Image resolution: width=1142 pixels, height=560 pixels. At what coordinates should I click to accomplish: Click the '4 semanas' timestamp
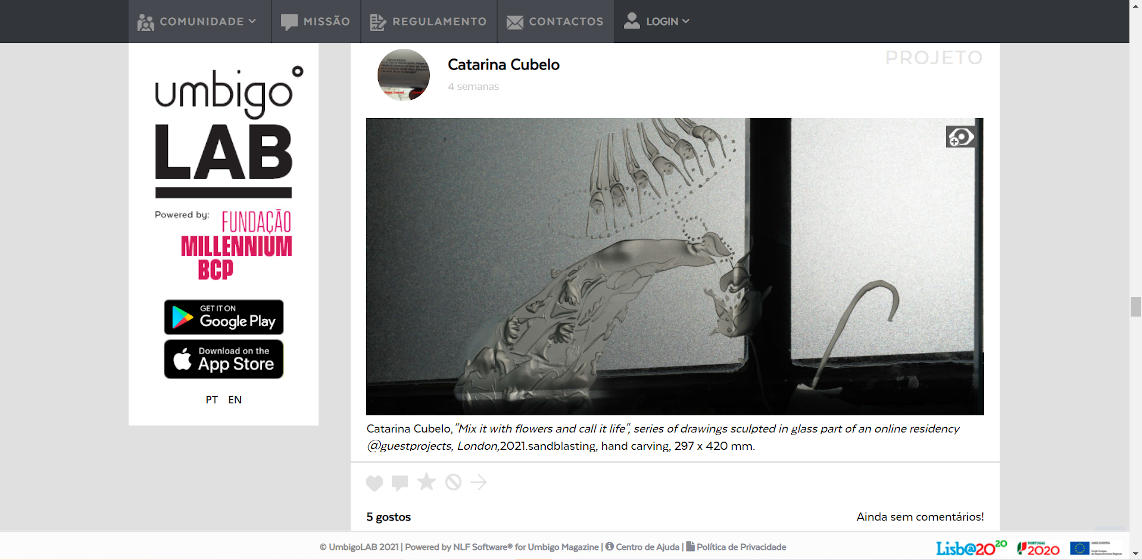[473, 87]
